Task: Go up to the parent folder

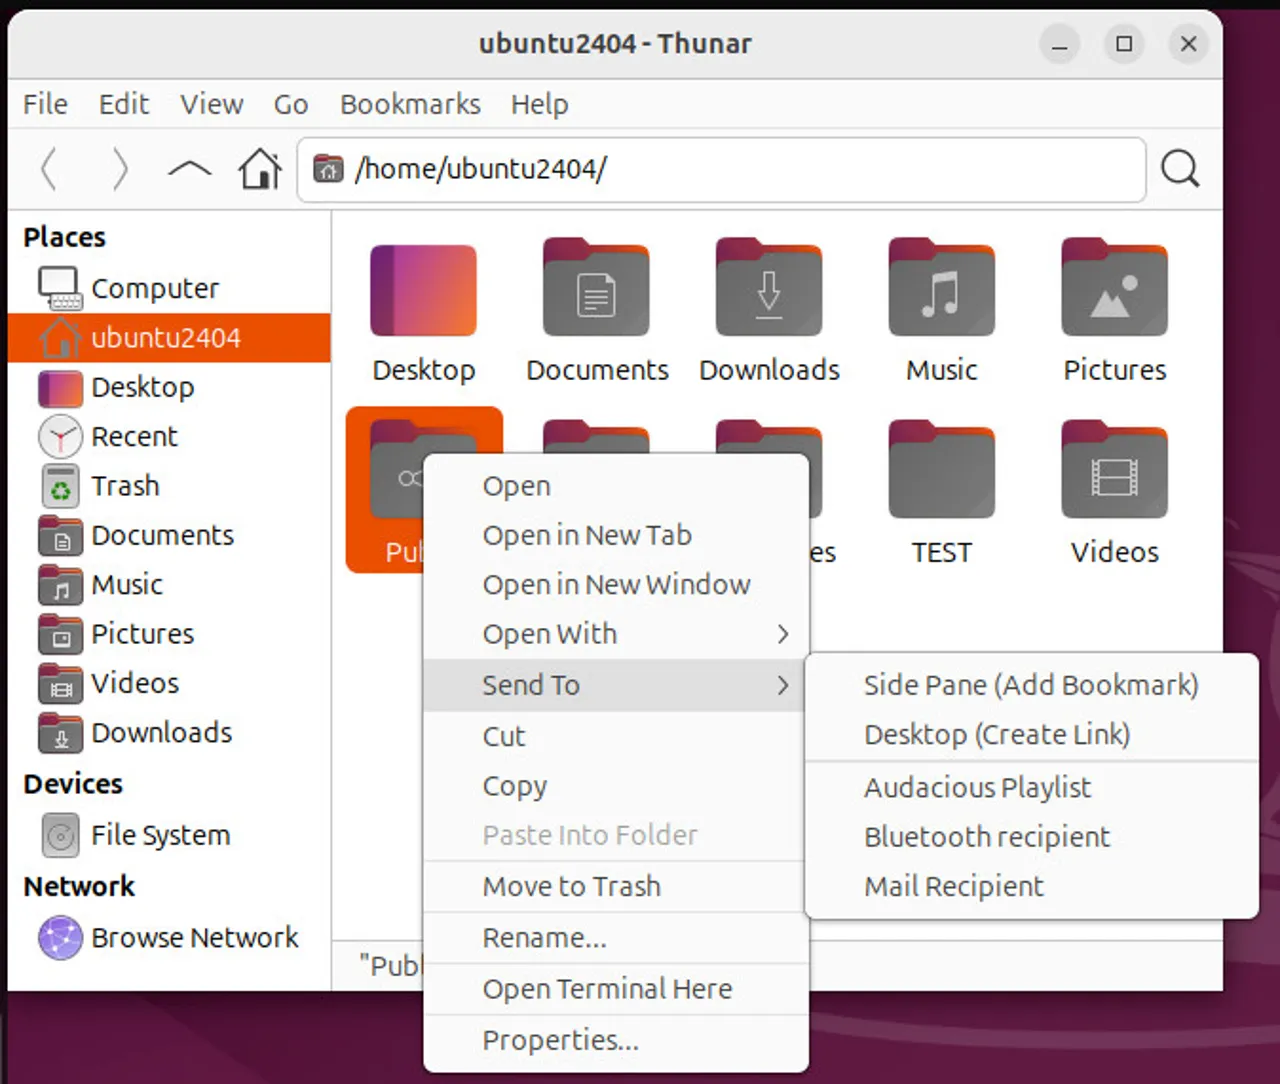Action: pyautogui.click(x=189, y=169)
